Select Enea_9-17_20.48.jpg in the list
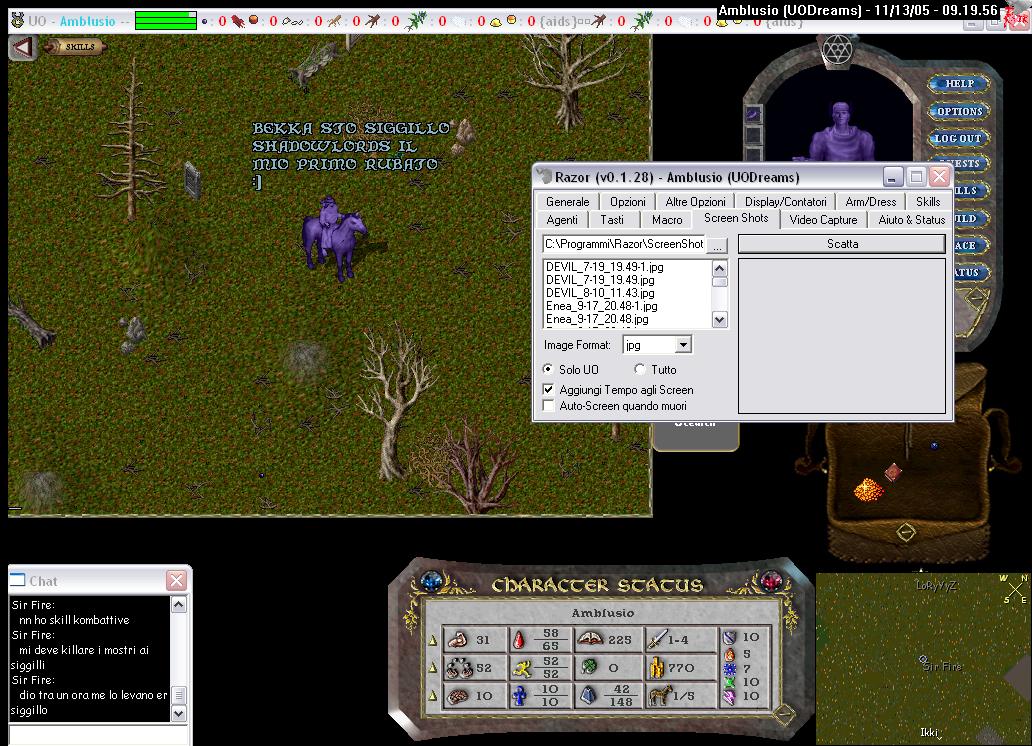The width and height of the screenshot is (1032, 746). pyautogui.click(x=597, y=319)
